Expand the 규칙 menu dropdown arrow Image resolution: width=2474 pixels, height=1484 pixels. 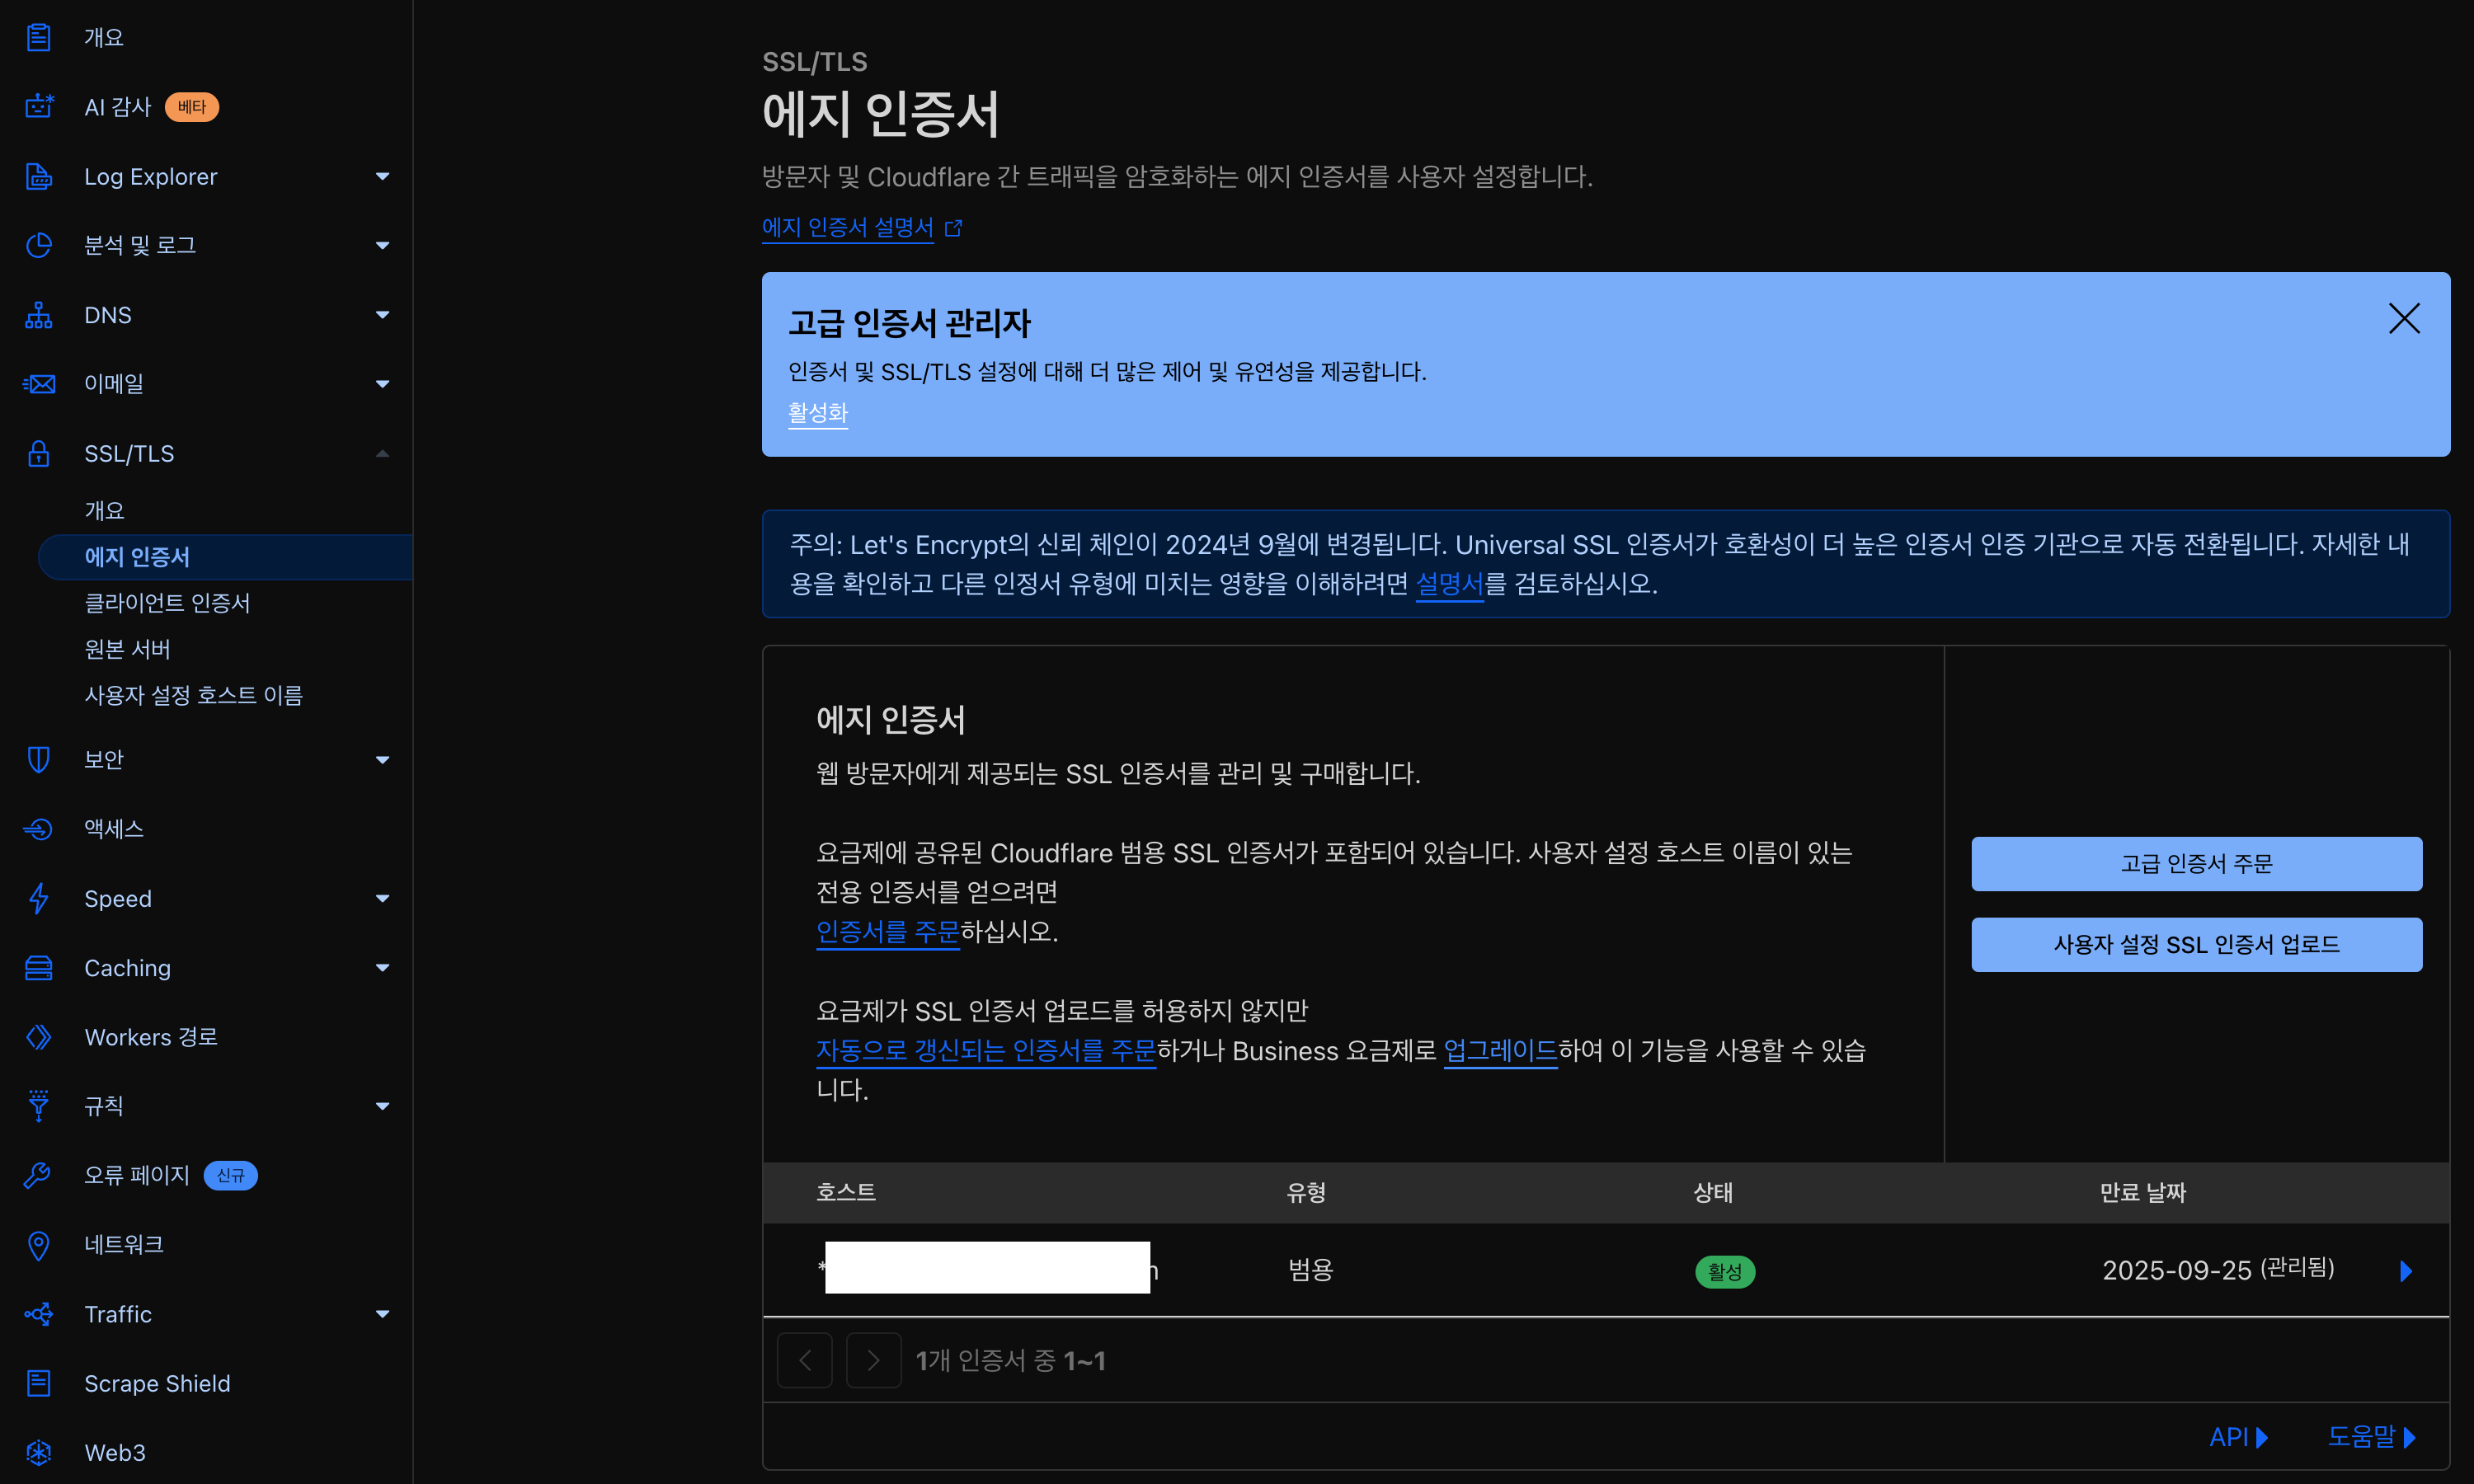click(x=382, y=1106)
